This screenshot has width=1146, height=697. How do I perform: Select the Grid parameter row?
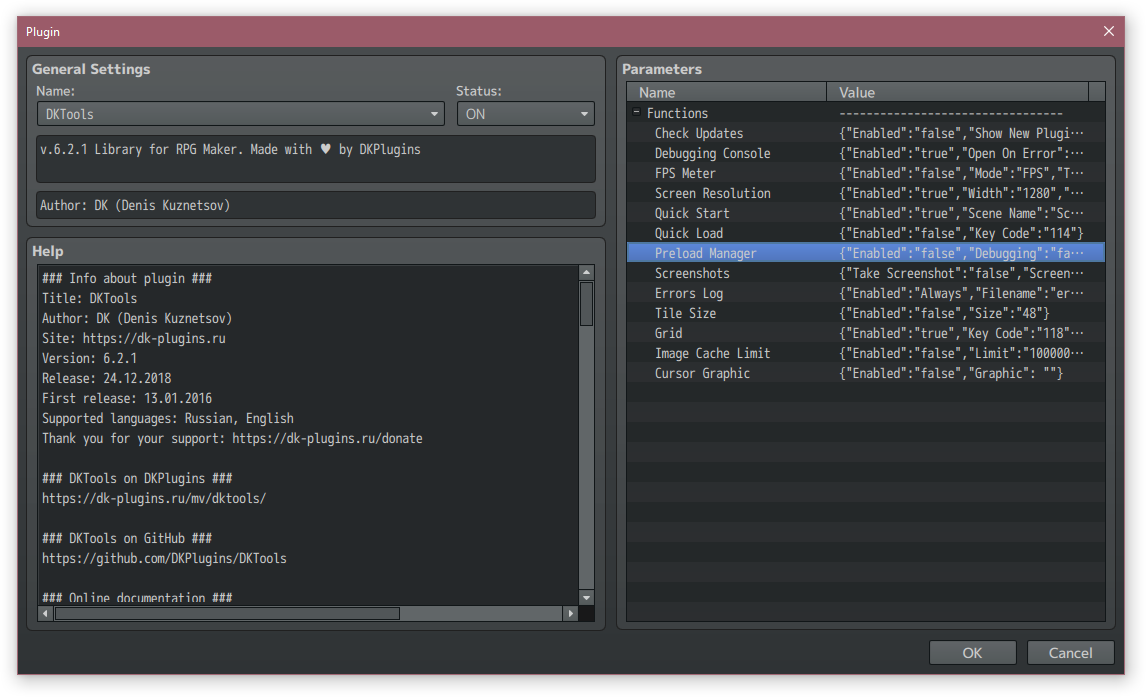pos(865,333)
